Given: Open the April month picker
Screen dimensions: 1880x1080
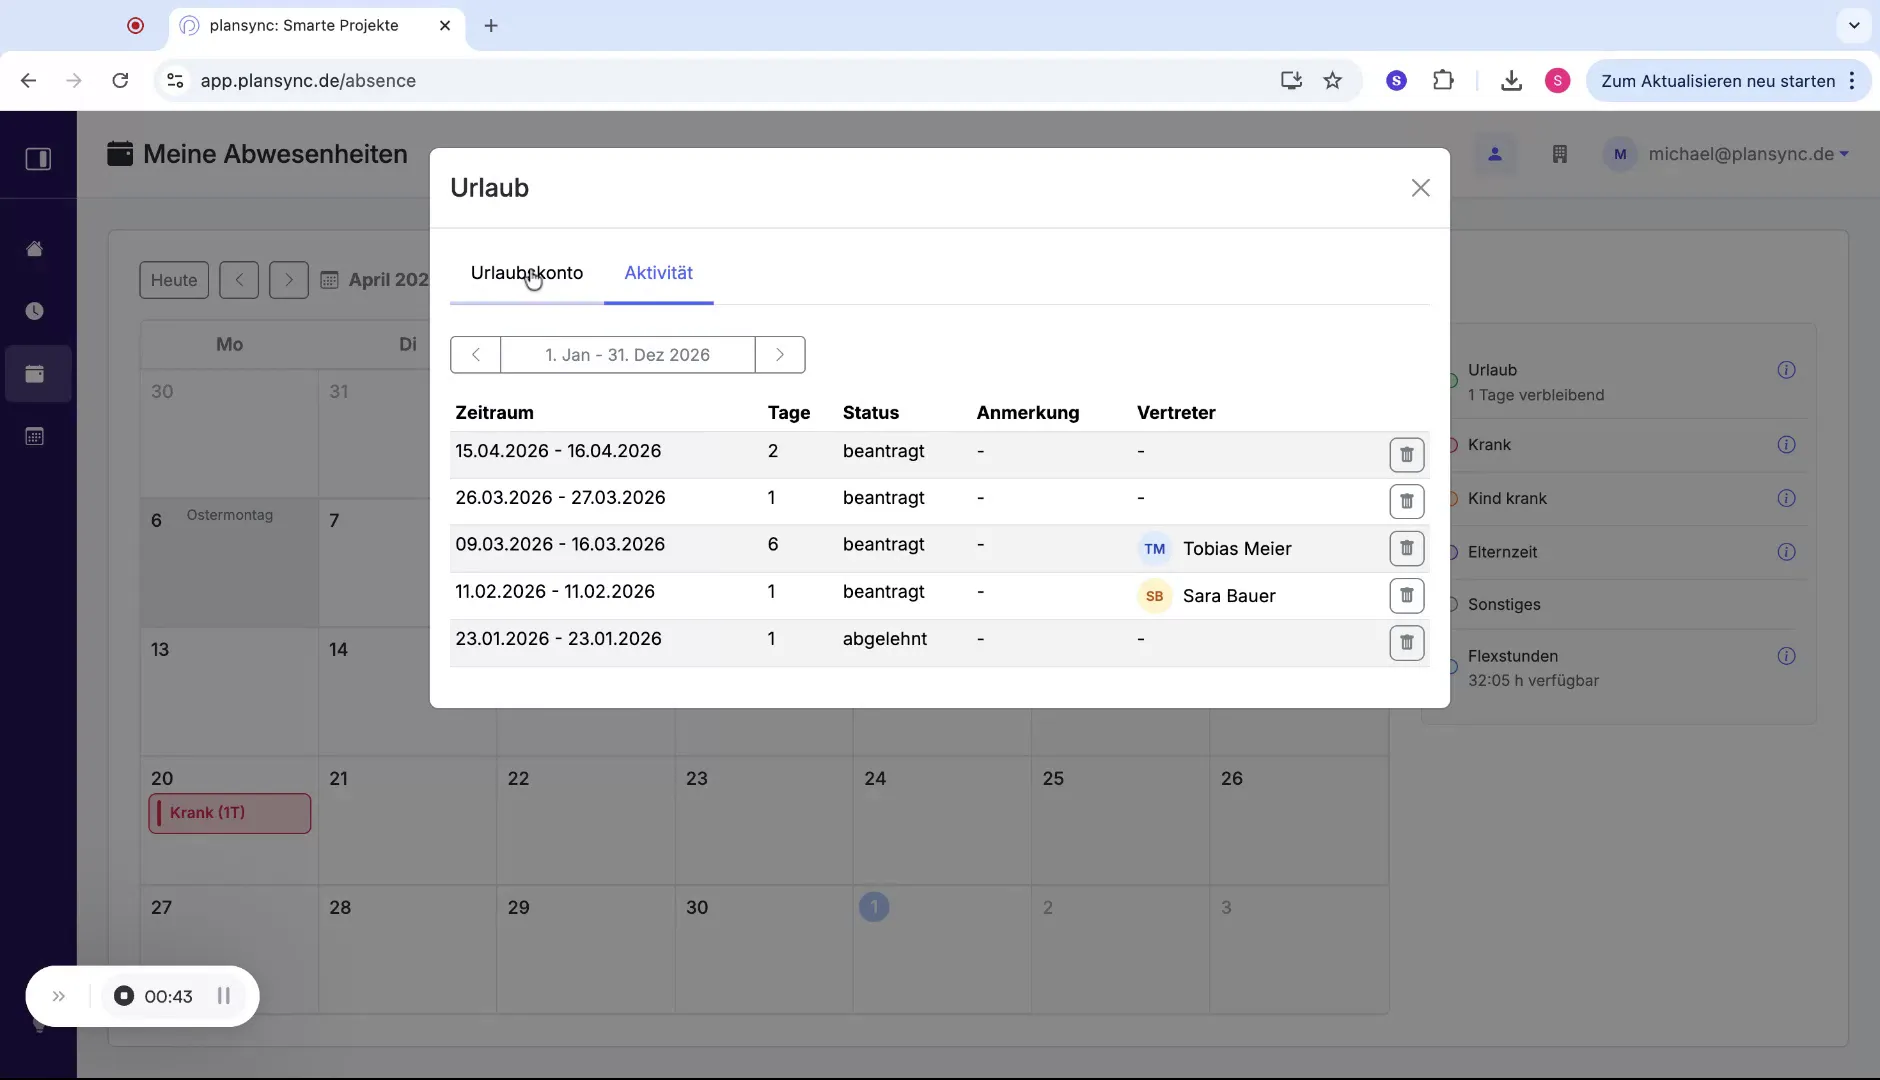Looking at the screenshot, I should pyautogui.click(x=375, y=280).
